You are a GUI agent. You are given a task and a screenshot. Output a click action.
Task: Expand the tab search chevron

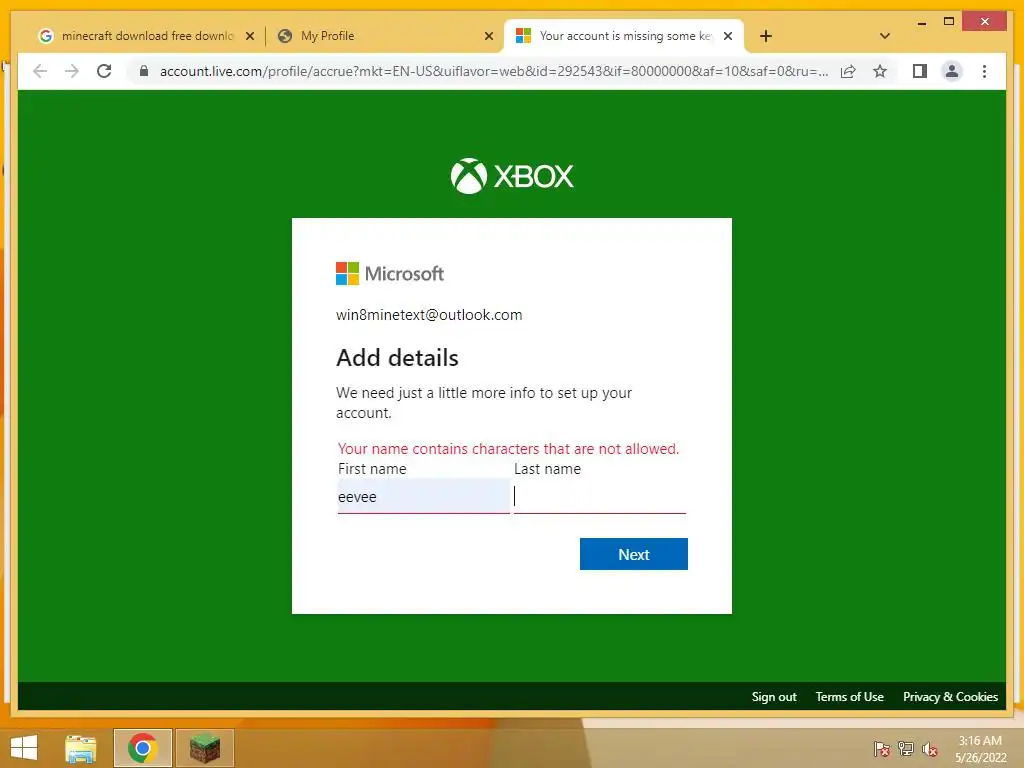[x=885, y=36]
